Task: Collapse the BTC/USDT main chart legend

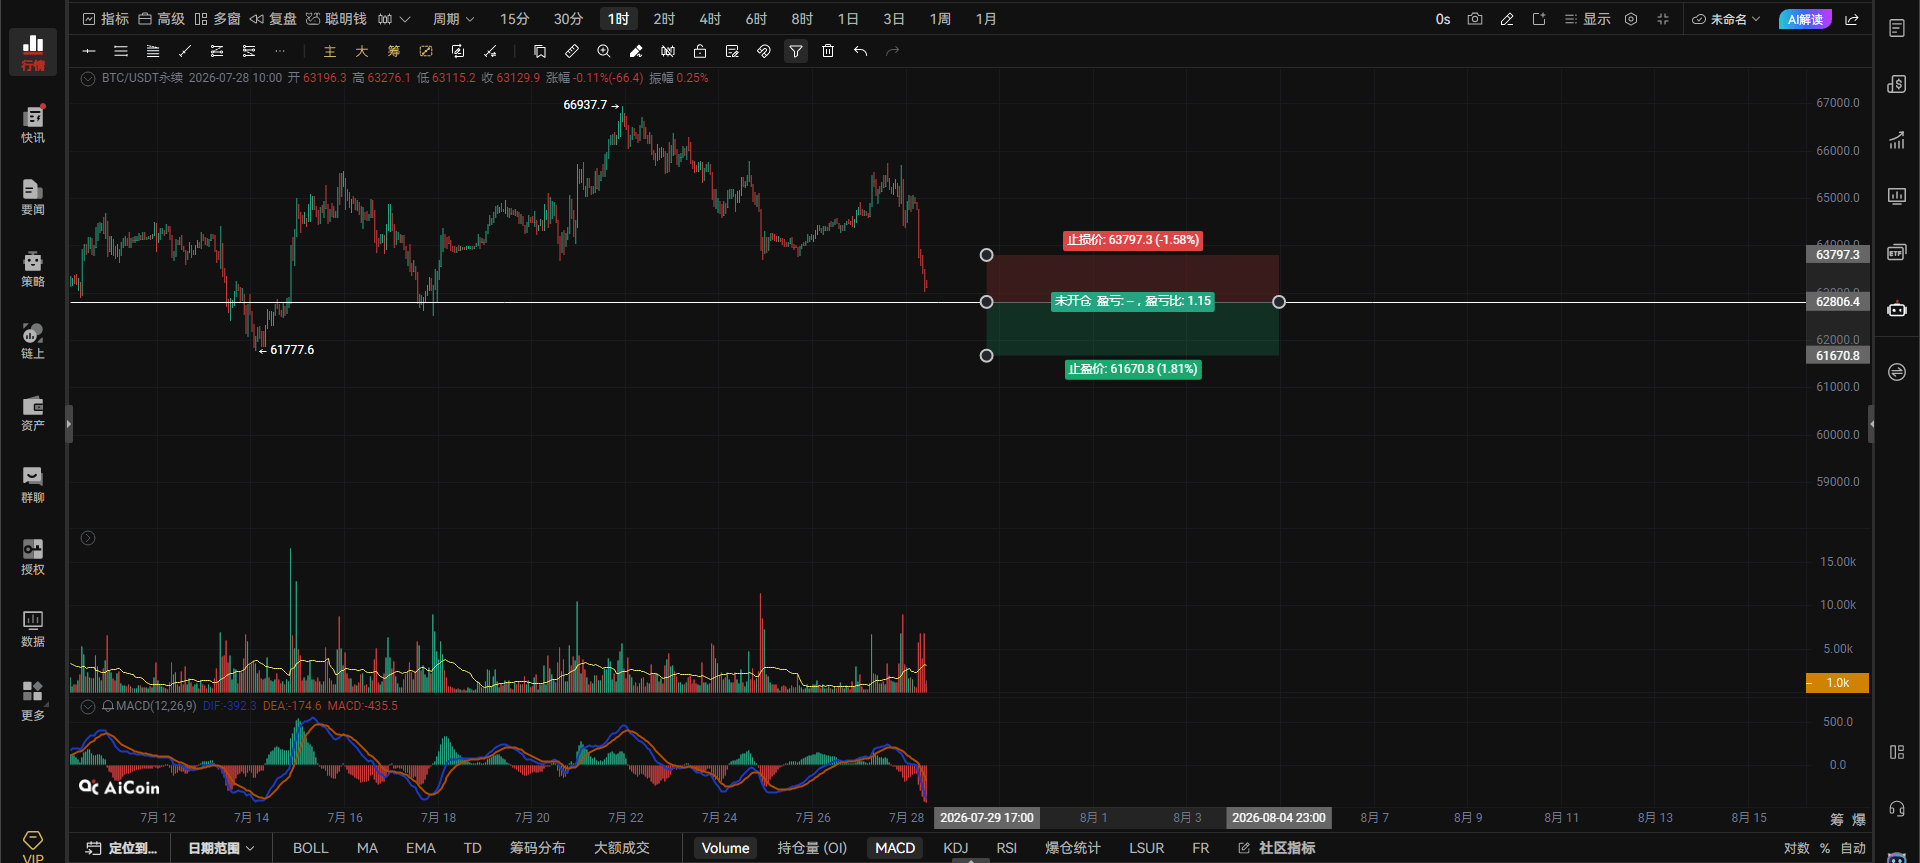Action: pos(88,78)
